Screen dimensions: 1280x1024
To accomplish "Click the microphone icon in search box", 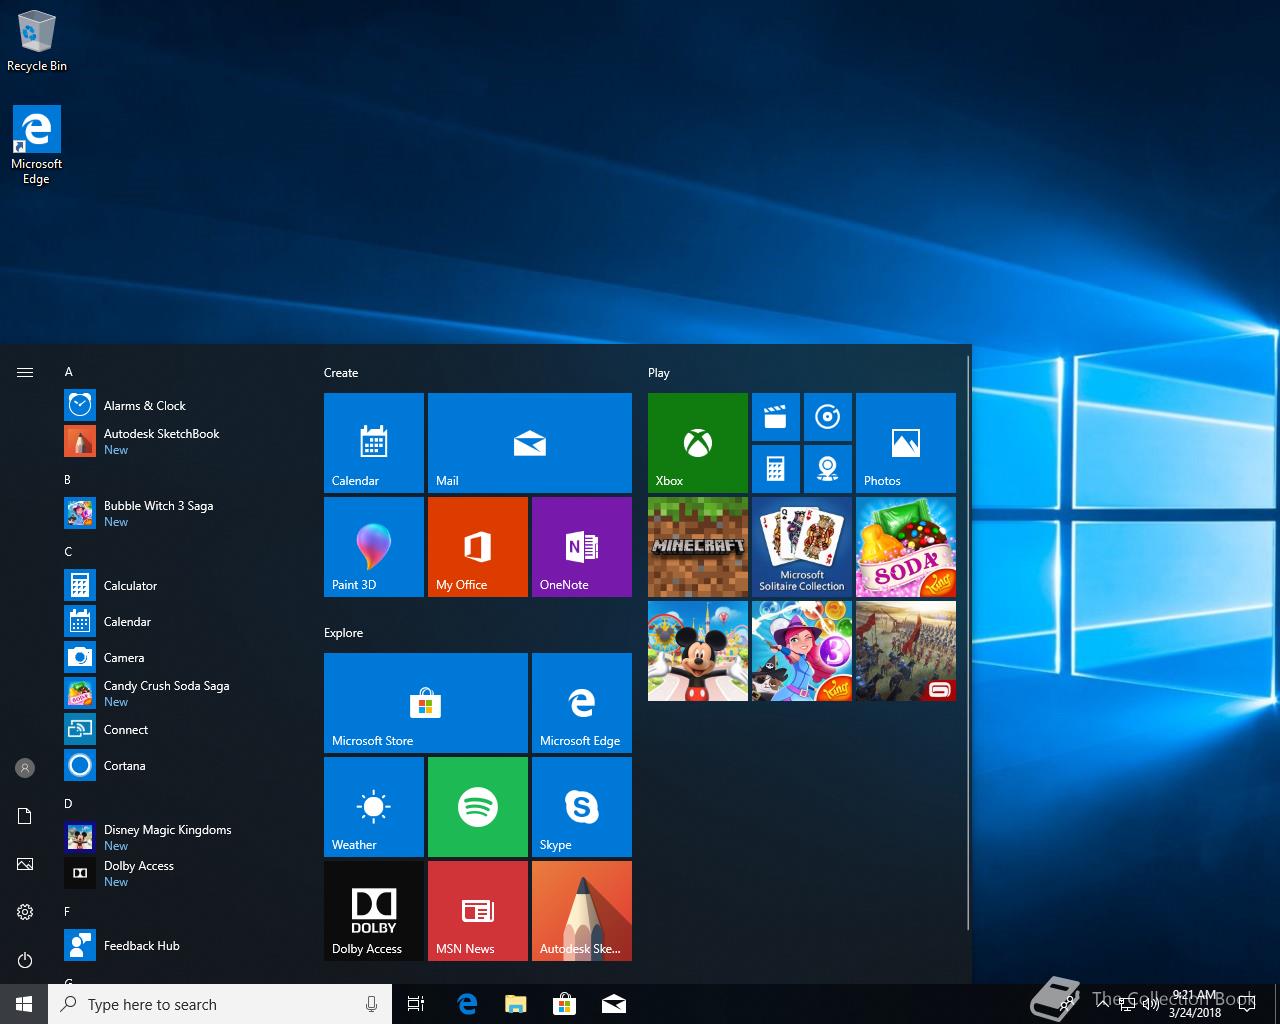I will 371,1004.
